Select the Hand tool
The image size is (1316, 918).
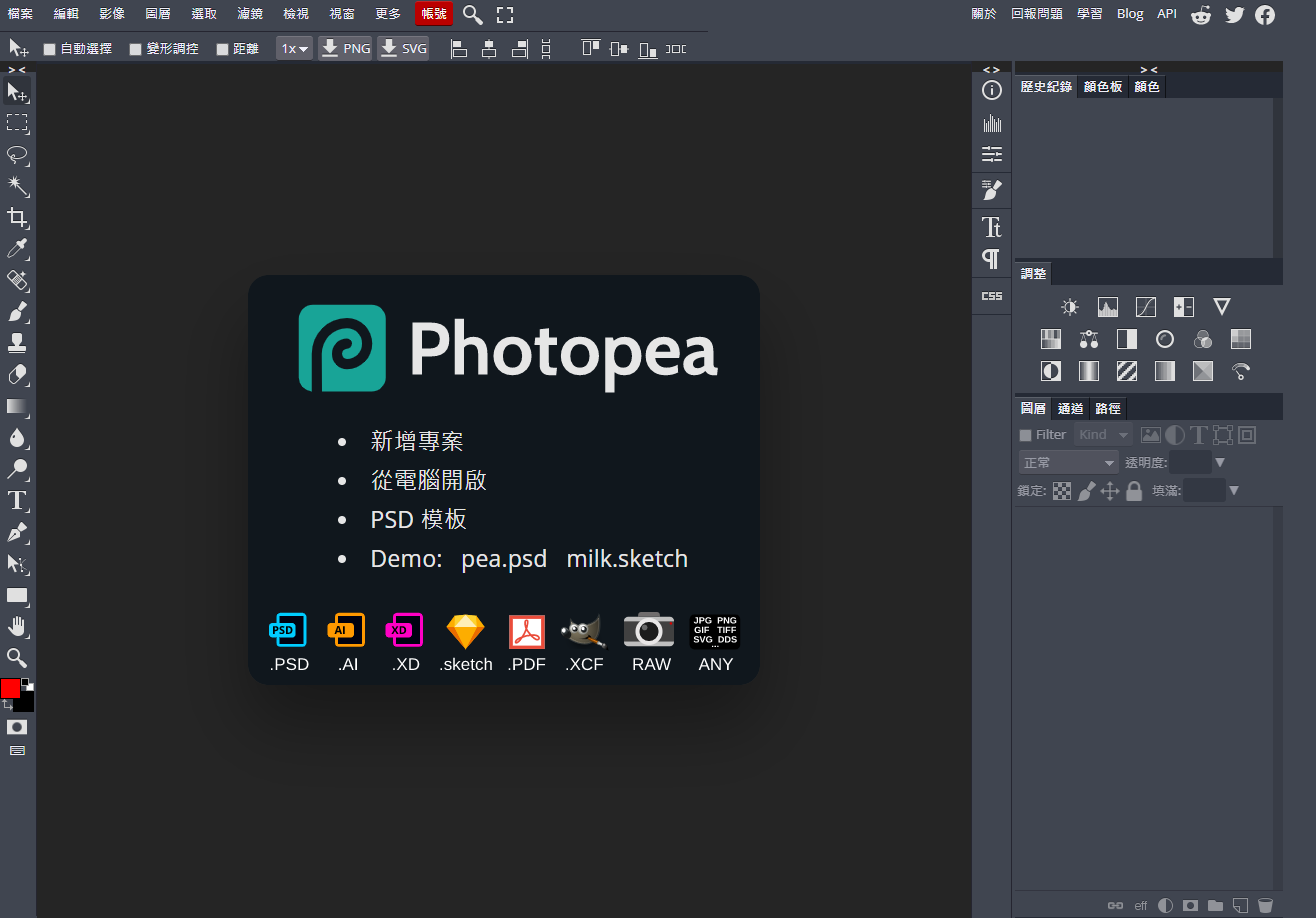pos(17,627)
